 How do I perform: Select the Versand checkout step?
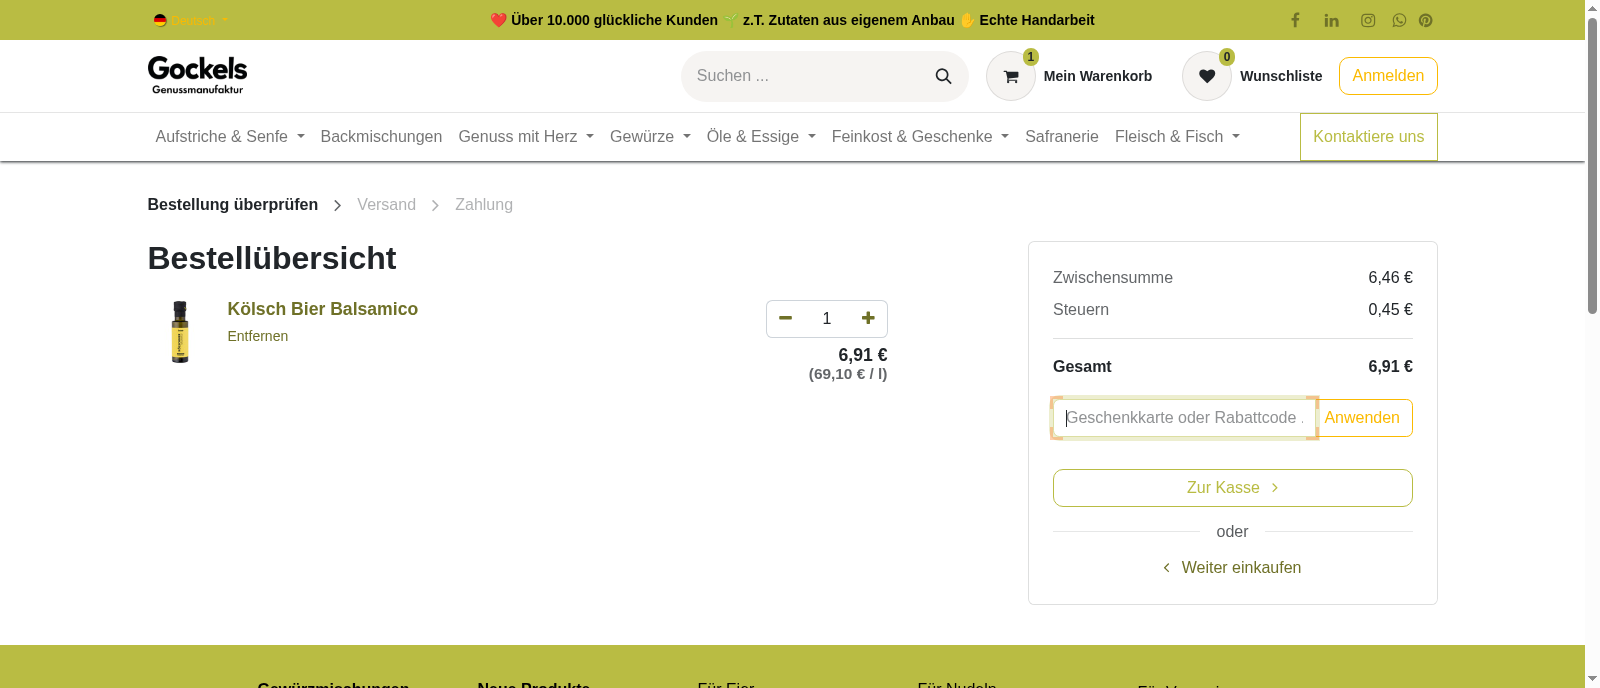pos(387,205)
